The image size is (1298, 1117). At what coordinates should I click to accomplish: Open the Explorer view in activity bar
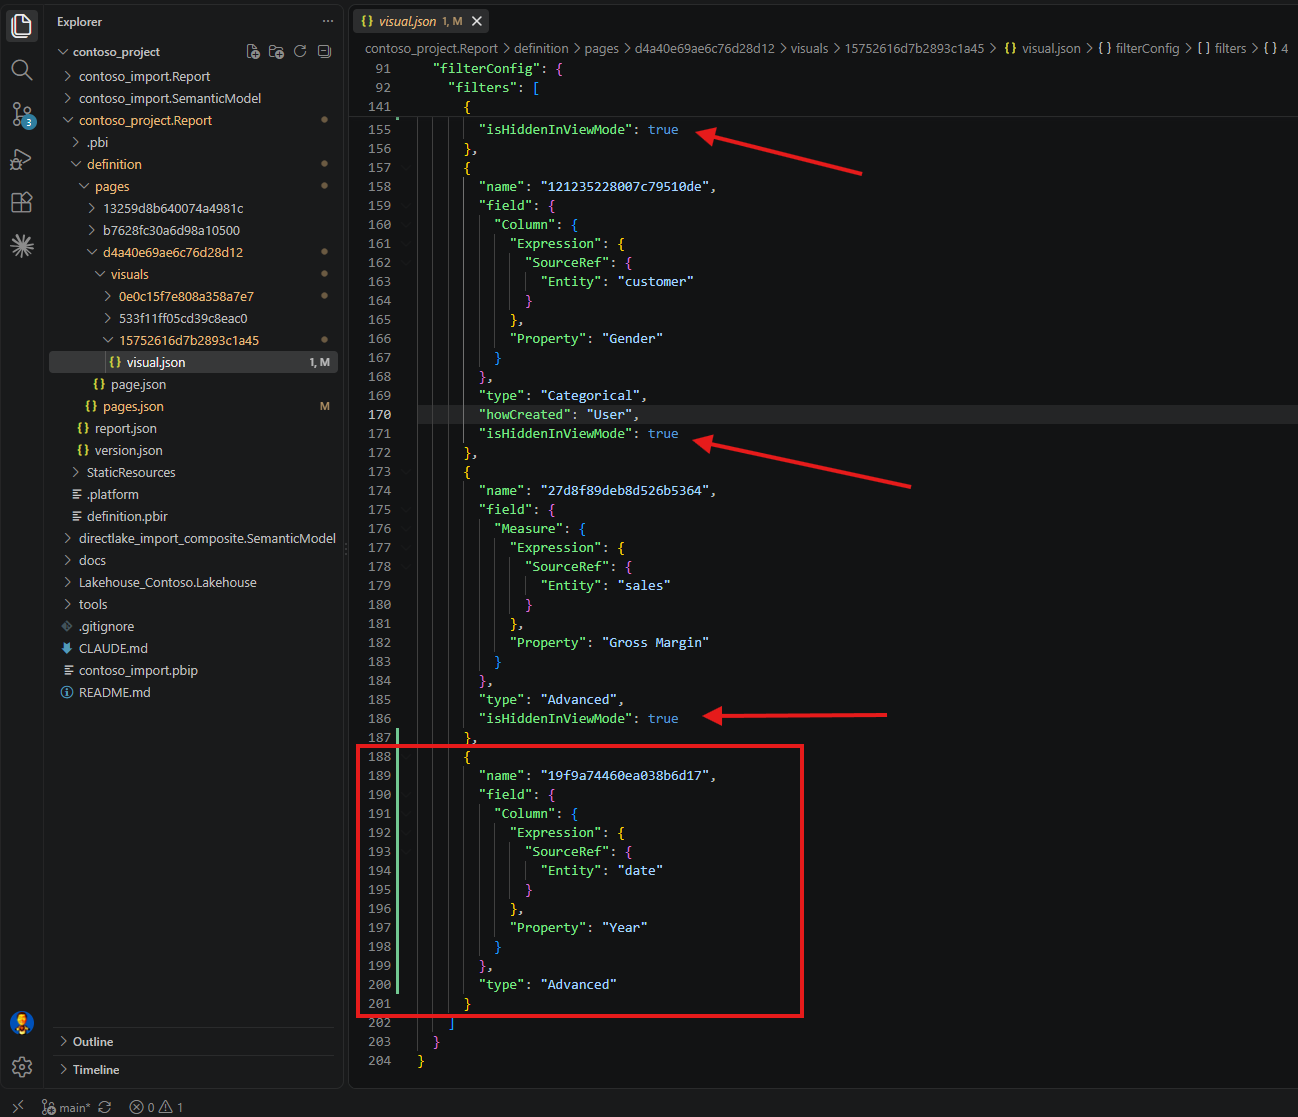22,25
